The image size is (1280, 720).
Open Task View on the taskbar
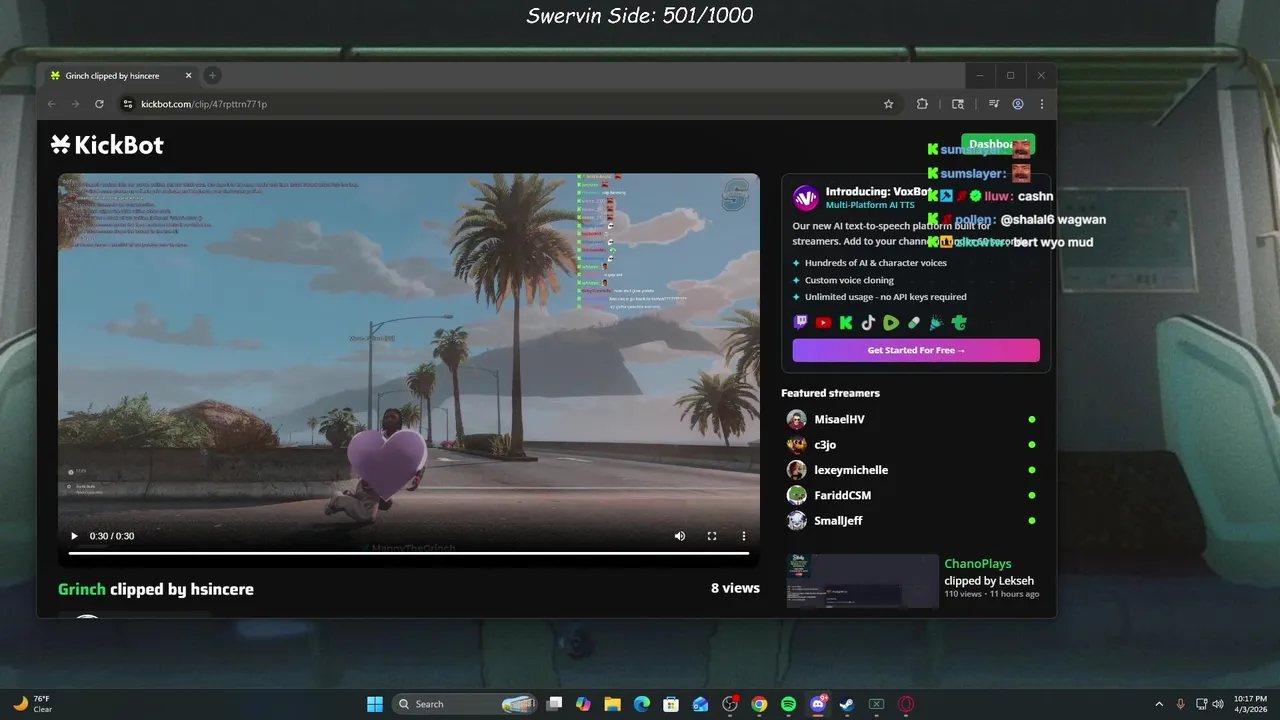(x=555, y=704)
